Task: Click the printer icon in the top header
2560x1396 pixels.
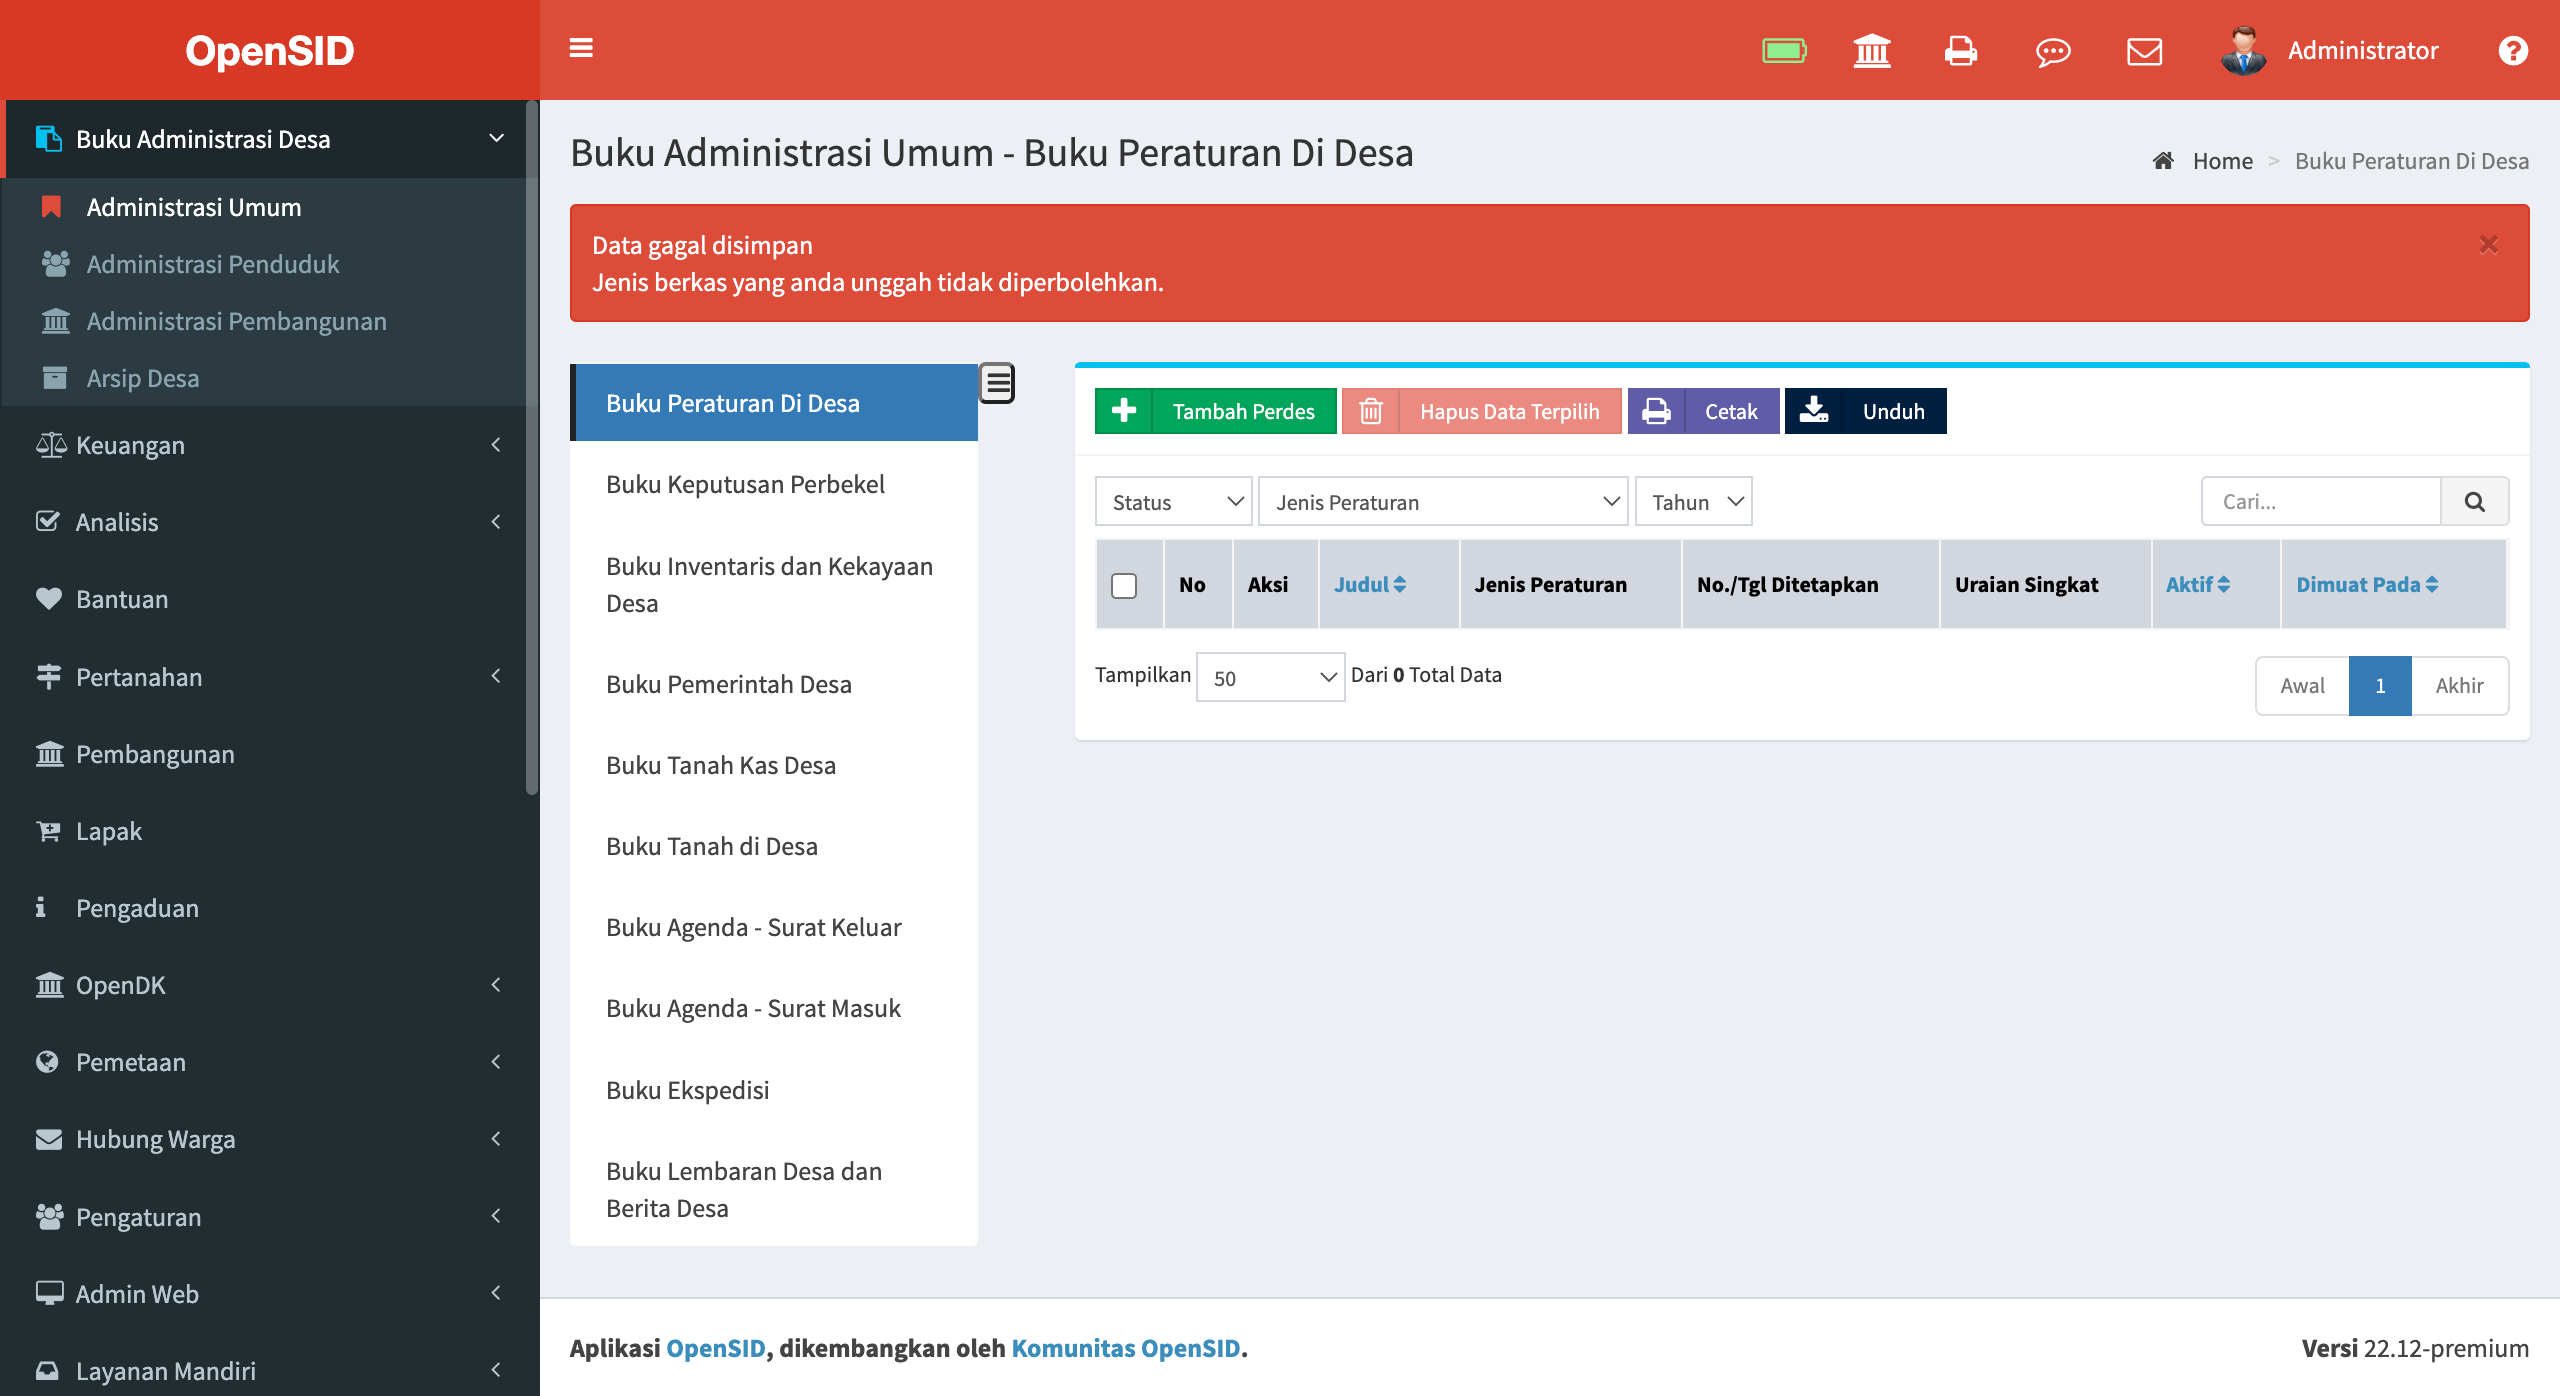Action: click(x=1960, y=50)
